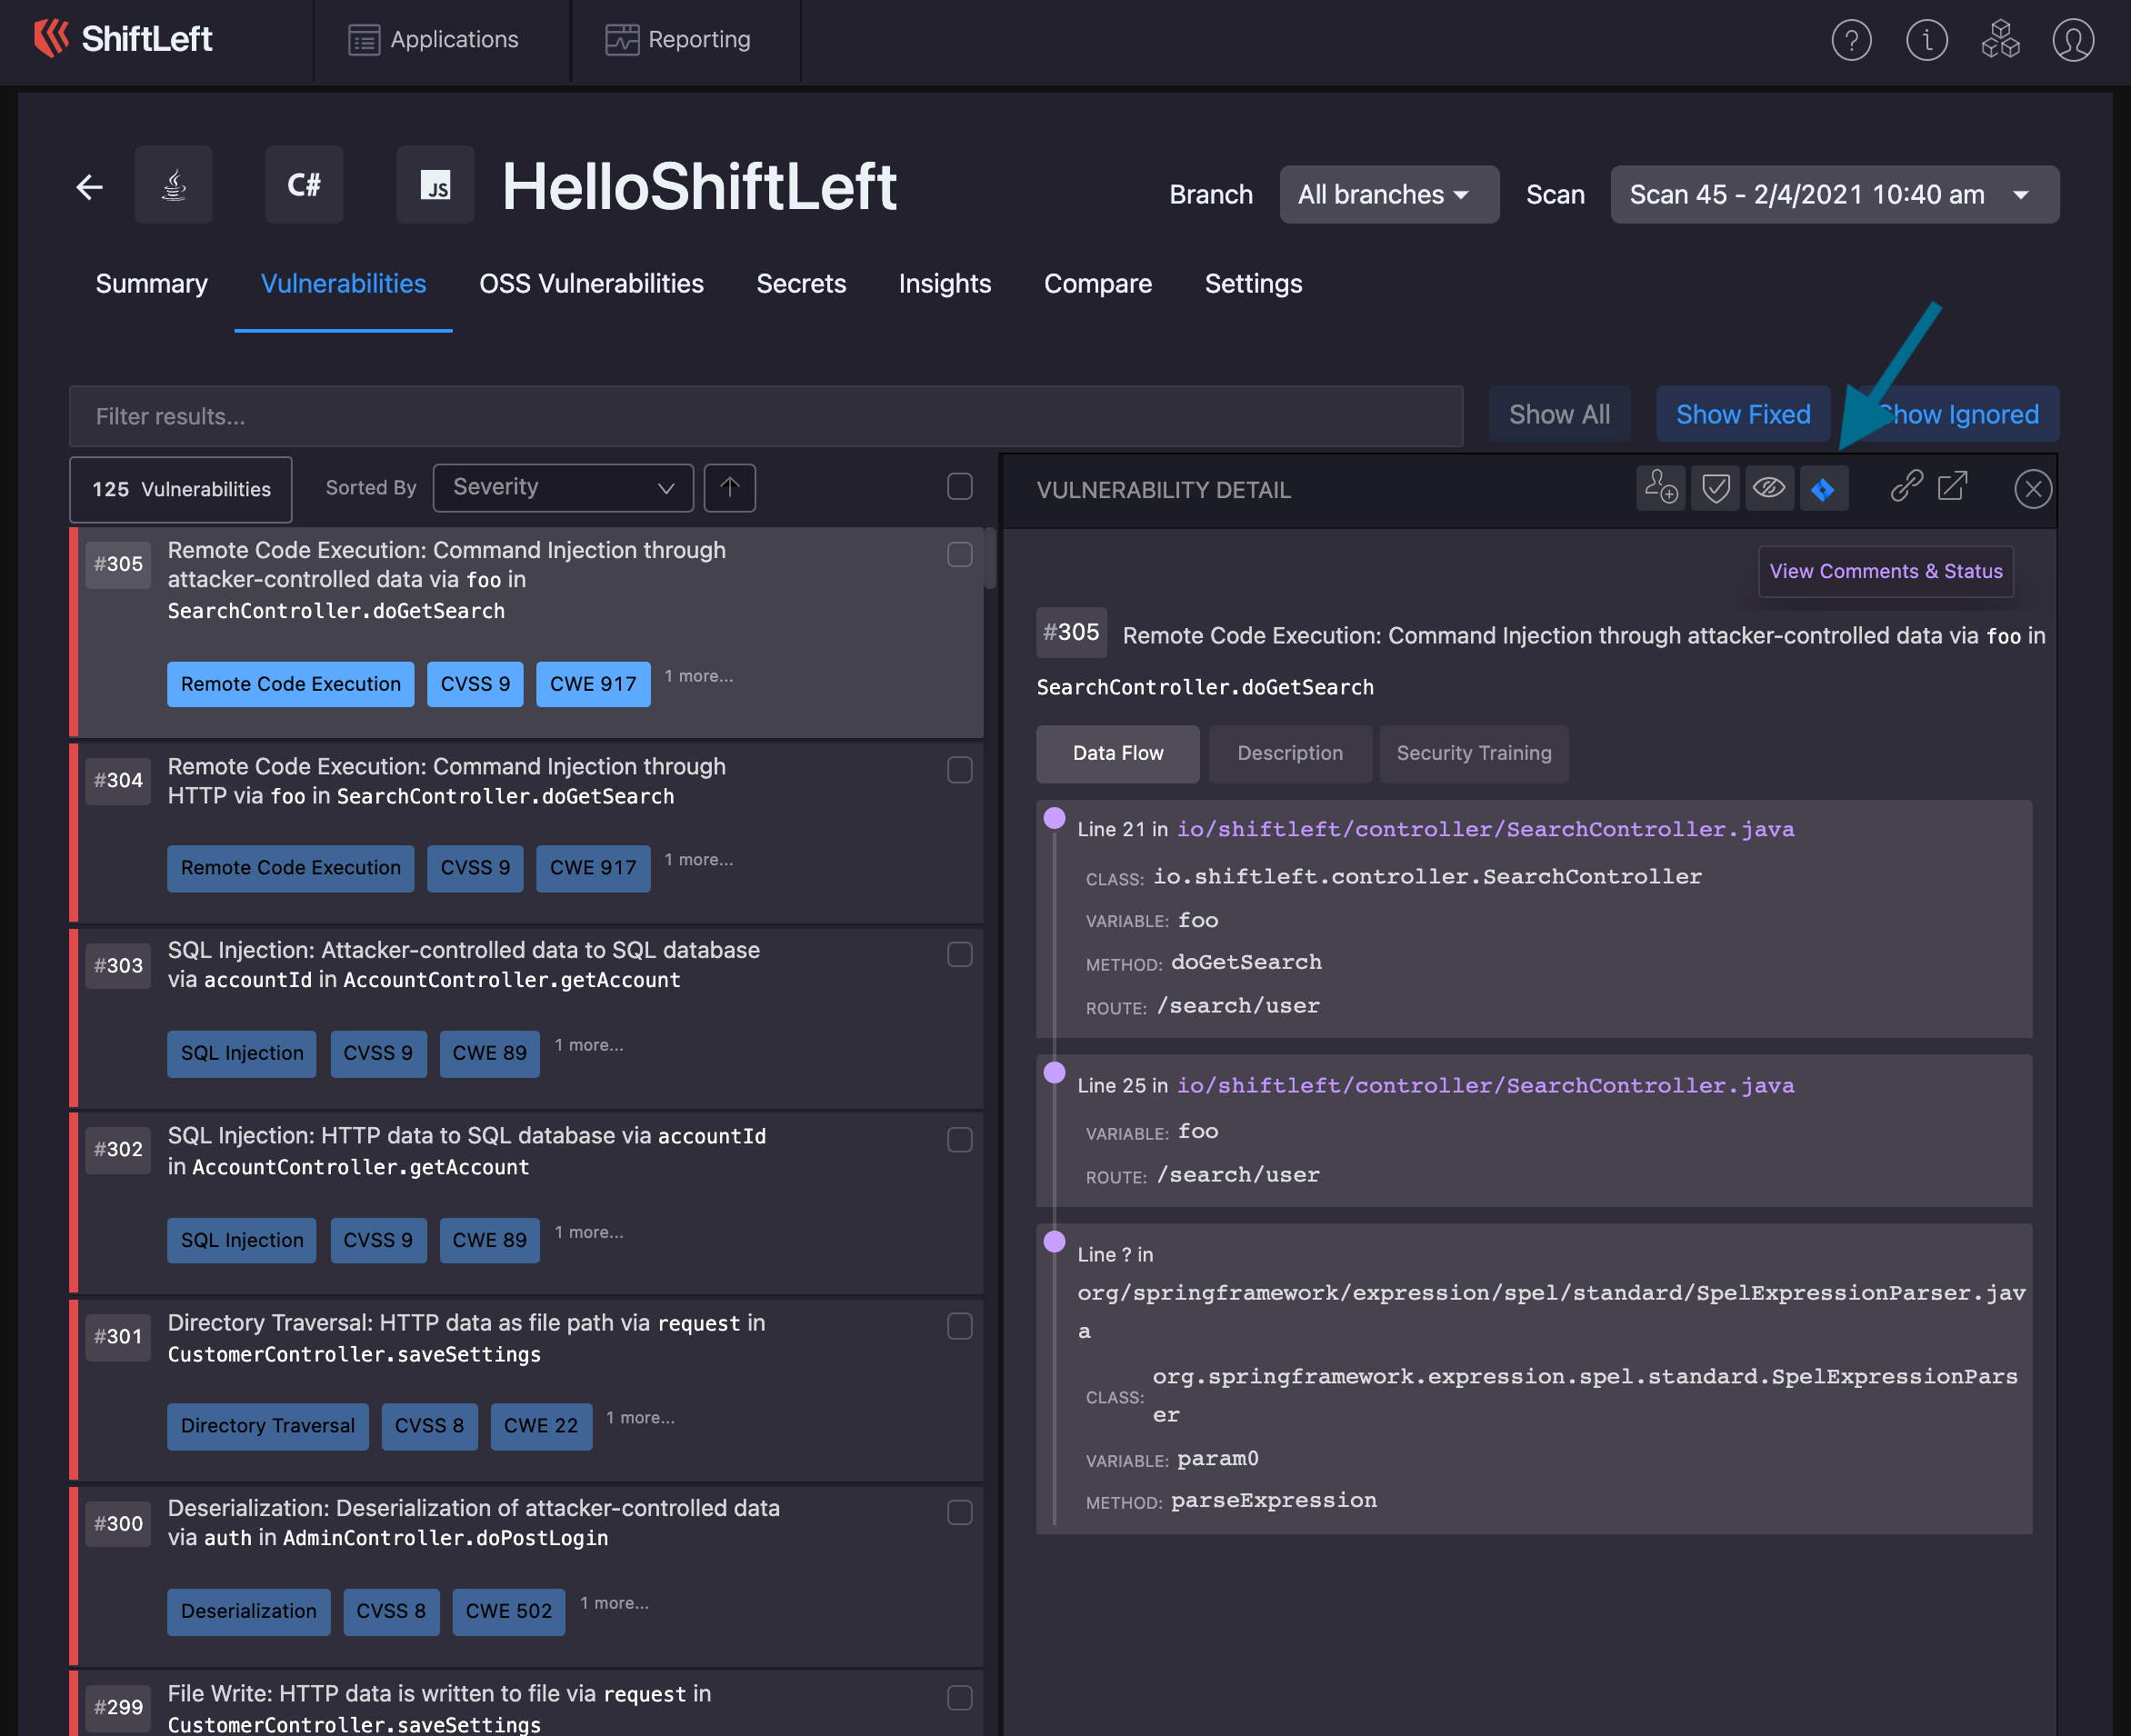The width and height of the screenshot is (2131, 1736).
Task: Open the Settings tab
Action: pyautogui.click(x=1253, y=284)
